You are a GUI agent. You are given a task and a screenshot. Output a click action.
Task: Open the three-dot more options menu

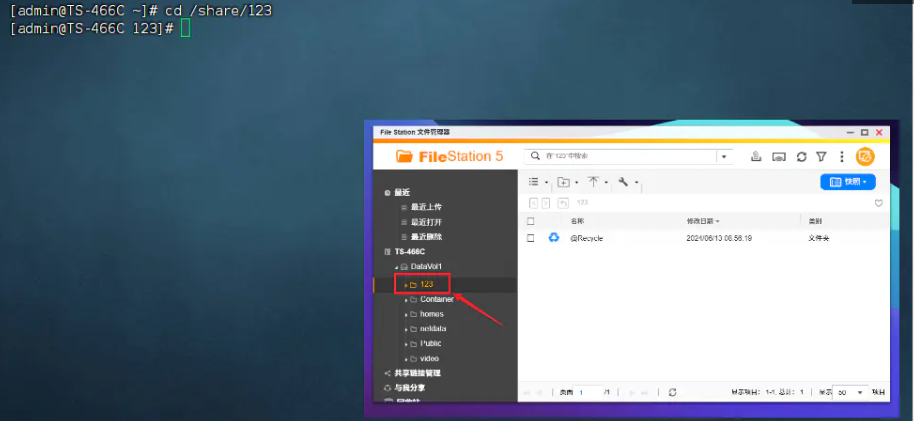tap(842, 157)
